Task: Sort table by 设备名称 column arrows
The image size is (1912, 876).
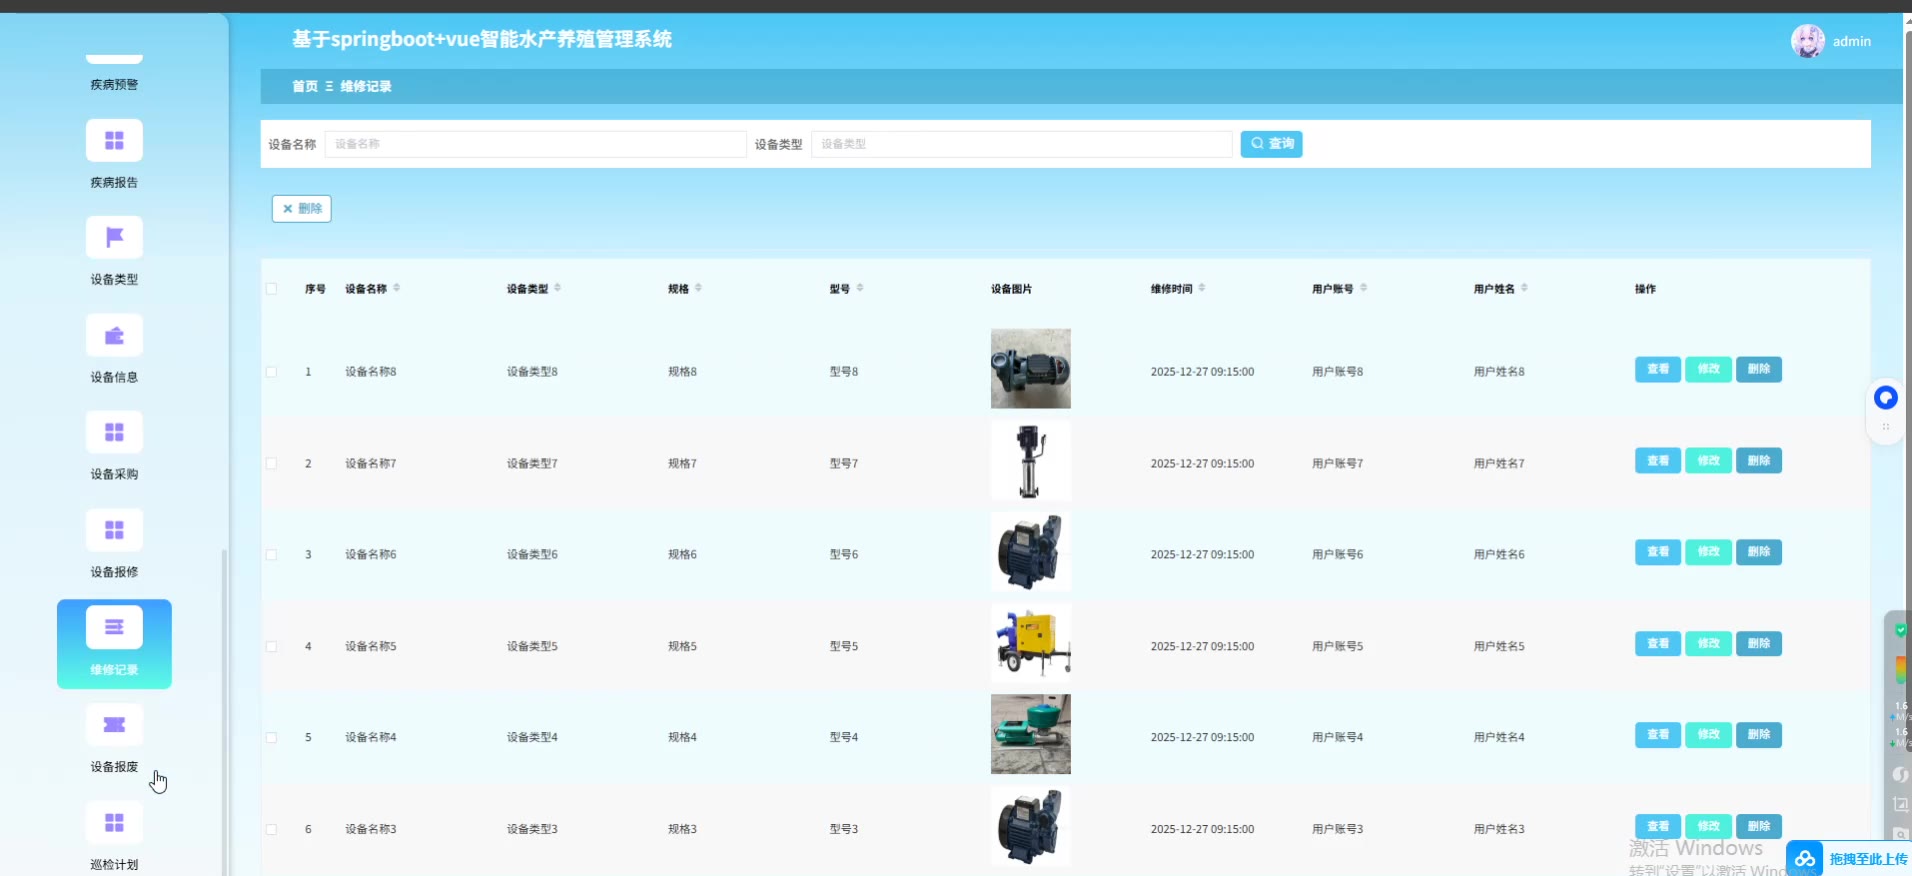Action: click(397, 288)
